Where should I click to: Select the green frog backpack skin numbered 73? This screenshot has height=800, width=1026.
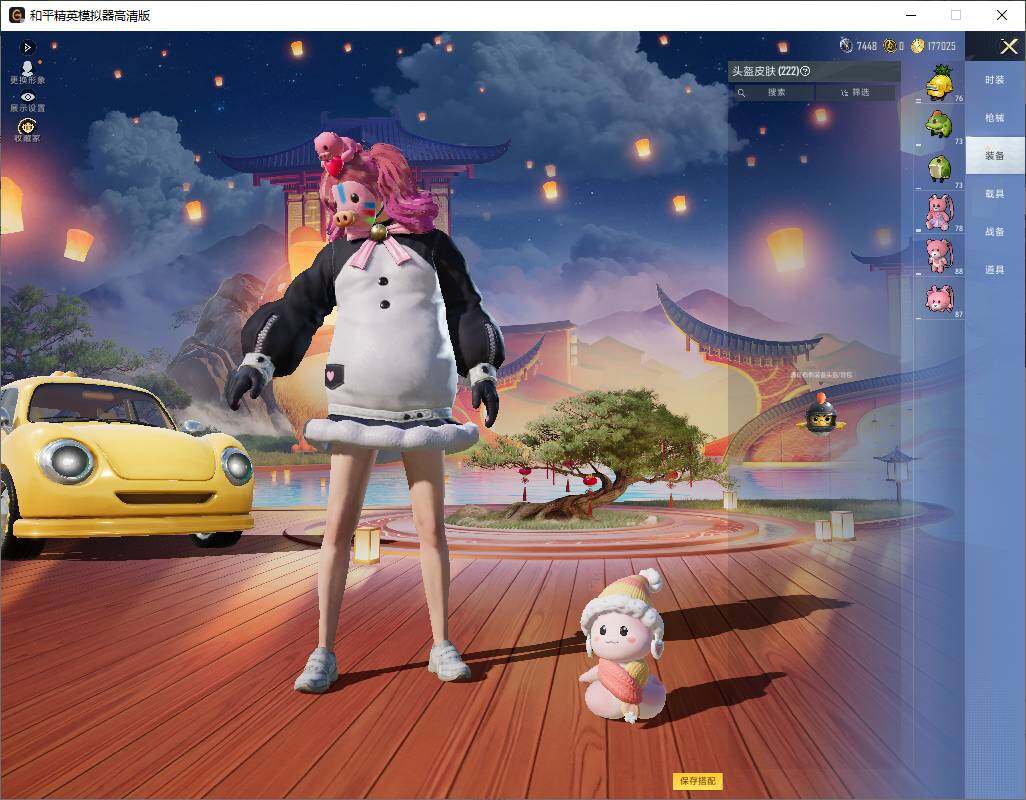pos(940,168)
